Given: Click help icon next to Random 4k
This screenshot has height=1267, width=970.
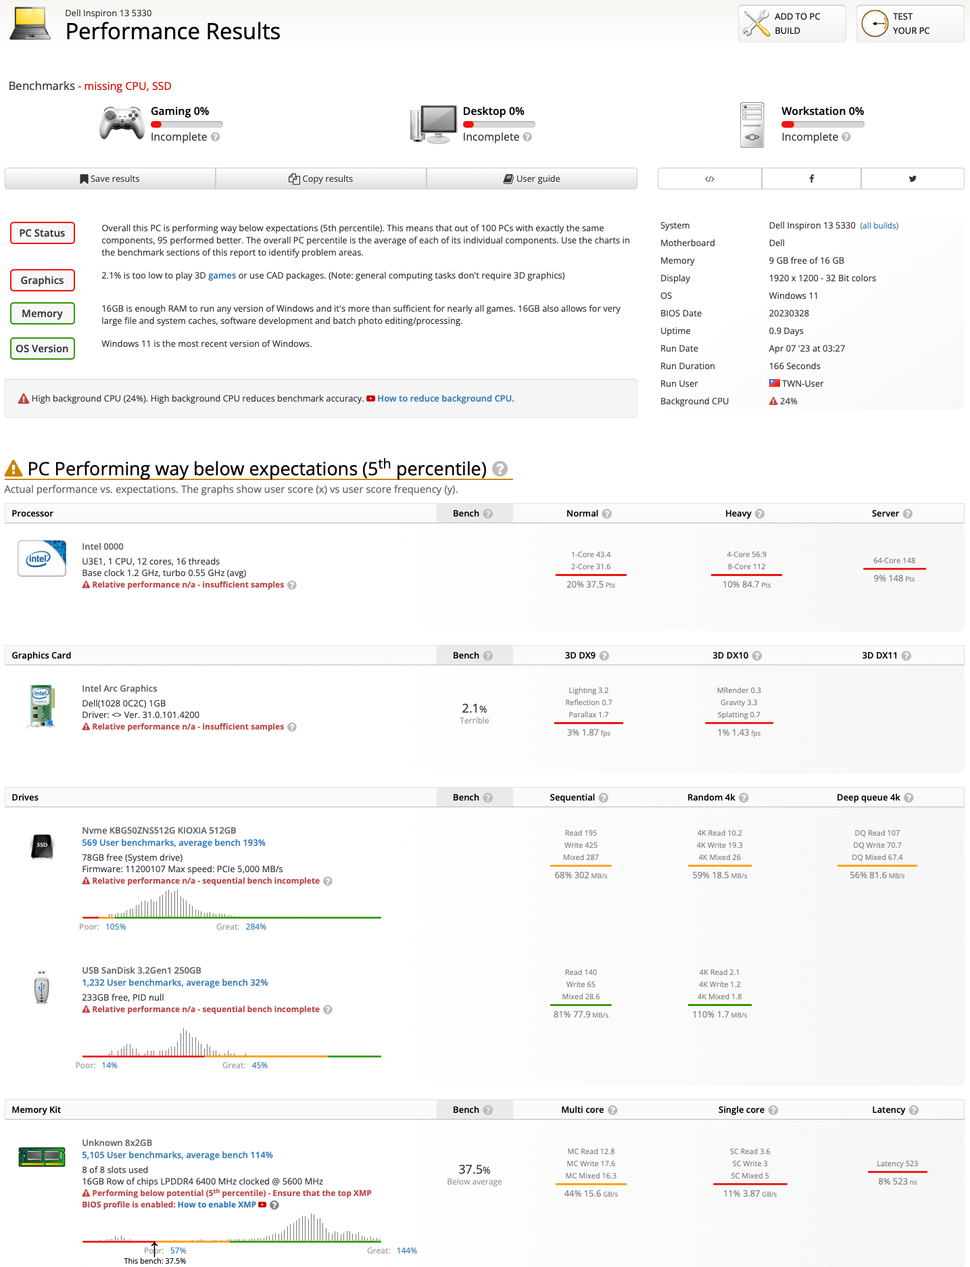Looking at the screenshot, I should click(744, 798).
